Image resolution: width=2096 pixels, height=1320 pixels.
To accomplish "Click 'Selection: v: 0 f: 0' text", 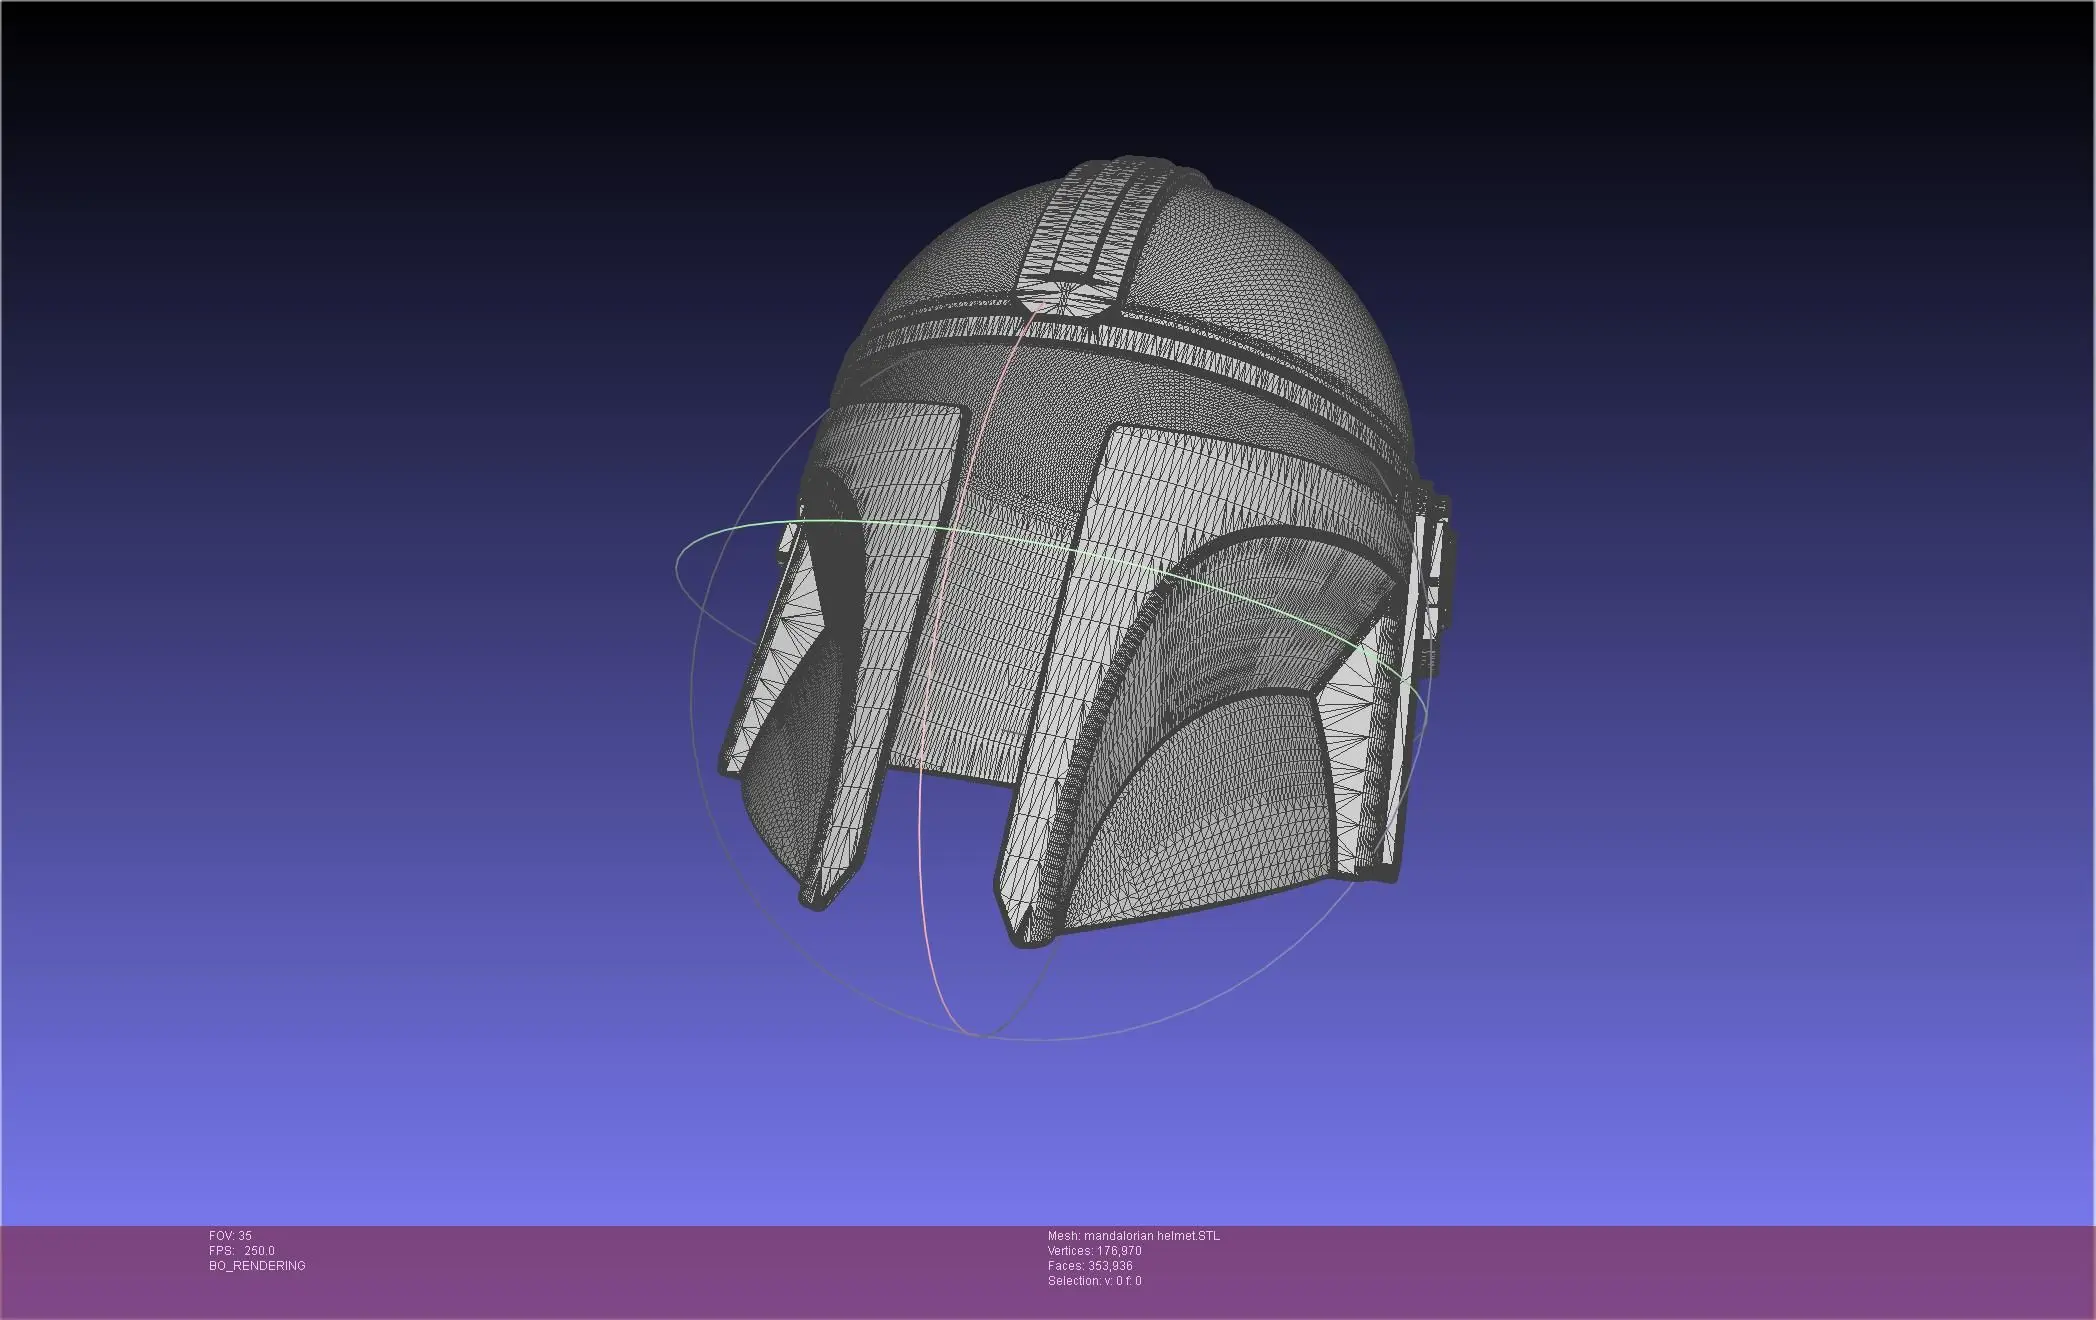I will (1094, 1281).
